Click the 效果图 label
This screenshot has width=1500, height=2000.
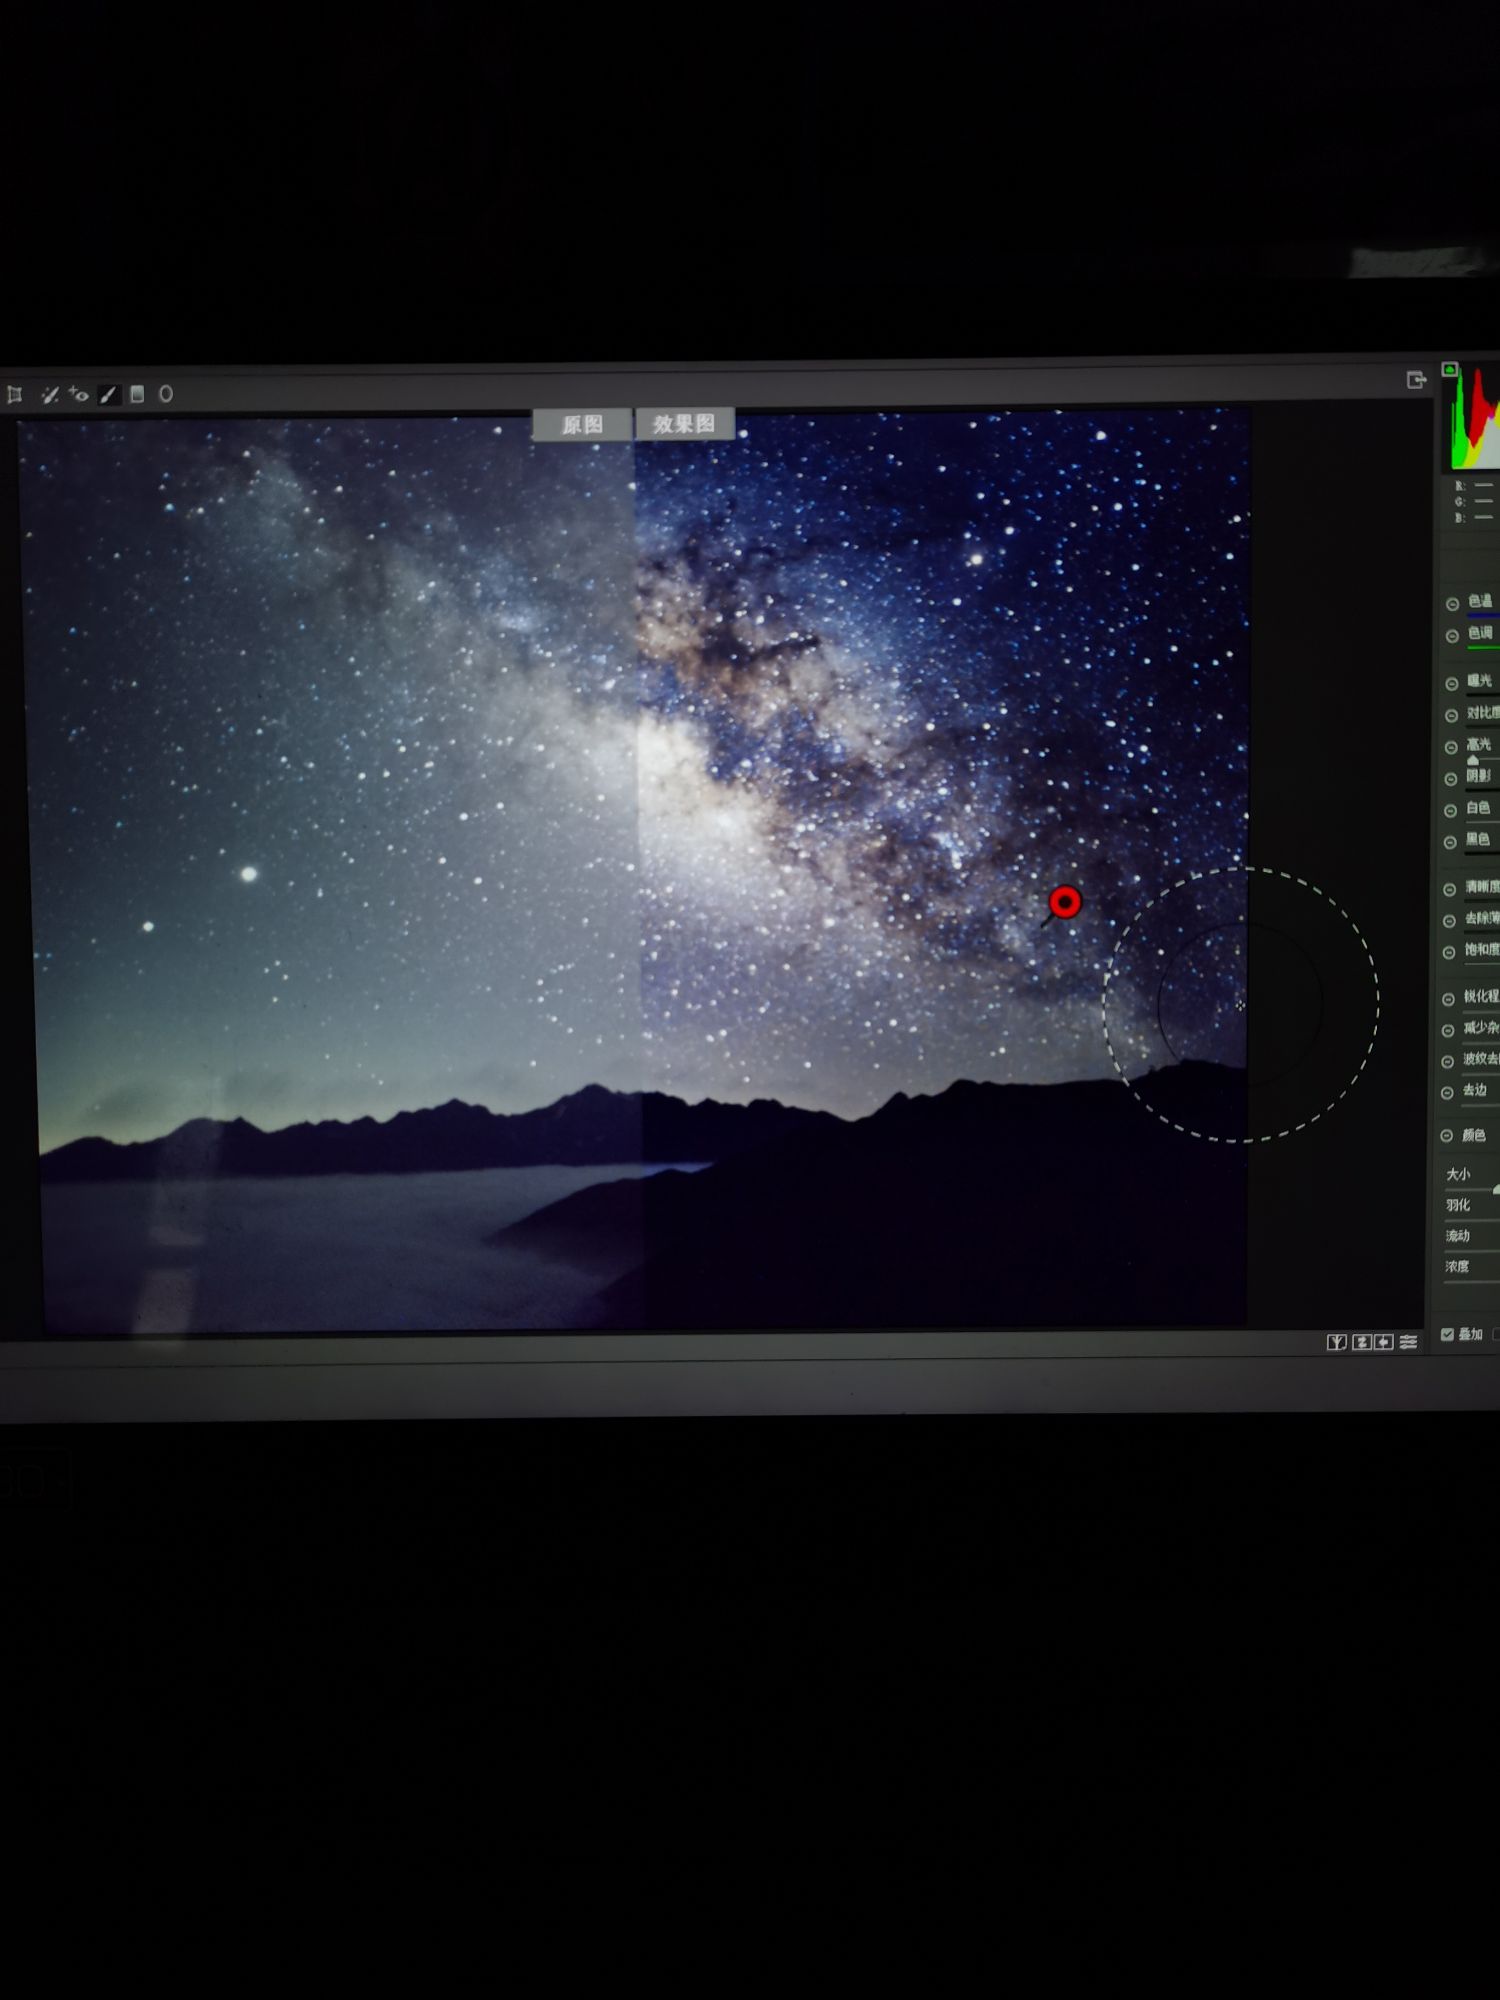click(x=685, y=424)
